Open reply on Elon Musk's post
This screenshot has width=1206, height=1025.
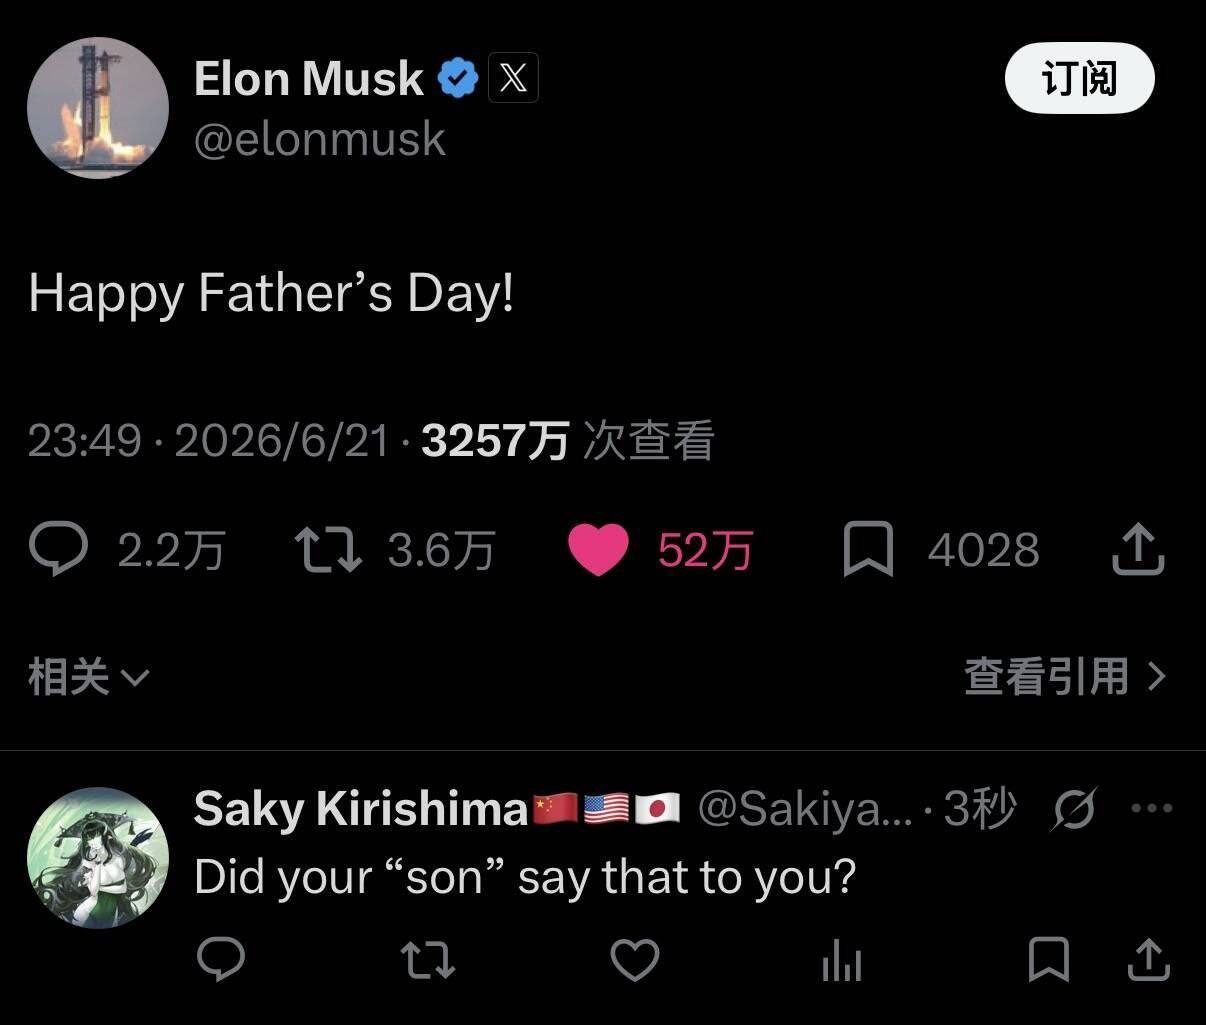(x=58, y=550)
